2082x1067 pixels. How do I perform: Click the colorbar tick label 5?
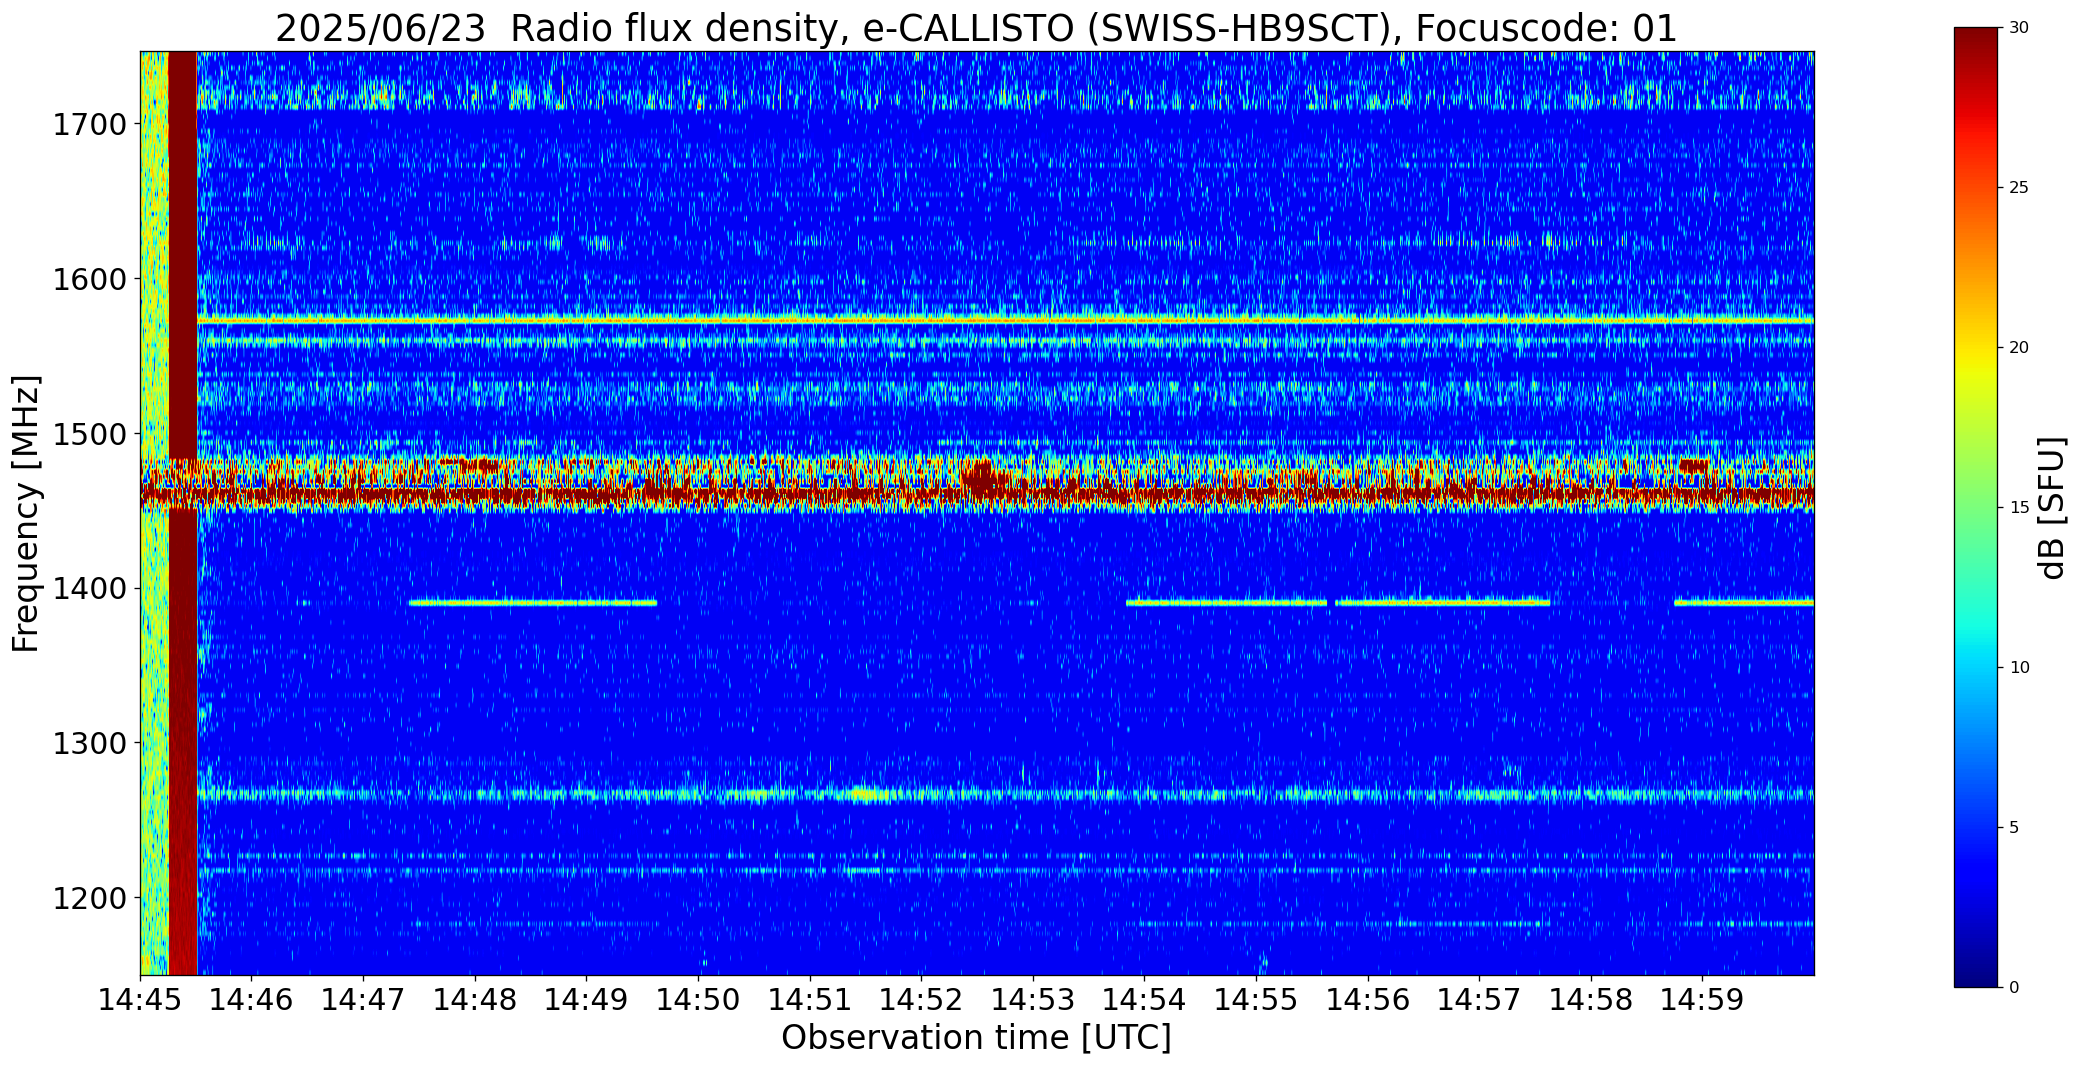coord(2014,827)
